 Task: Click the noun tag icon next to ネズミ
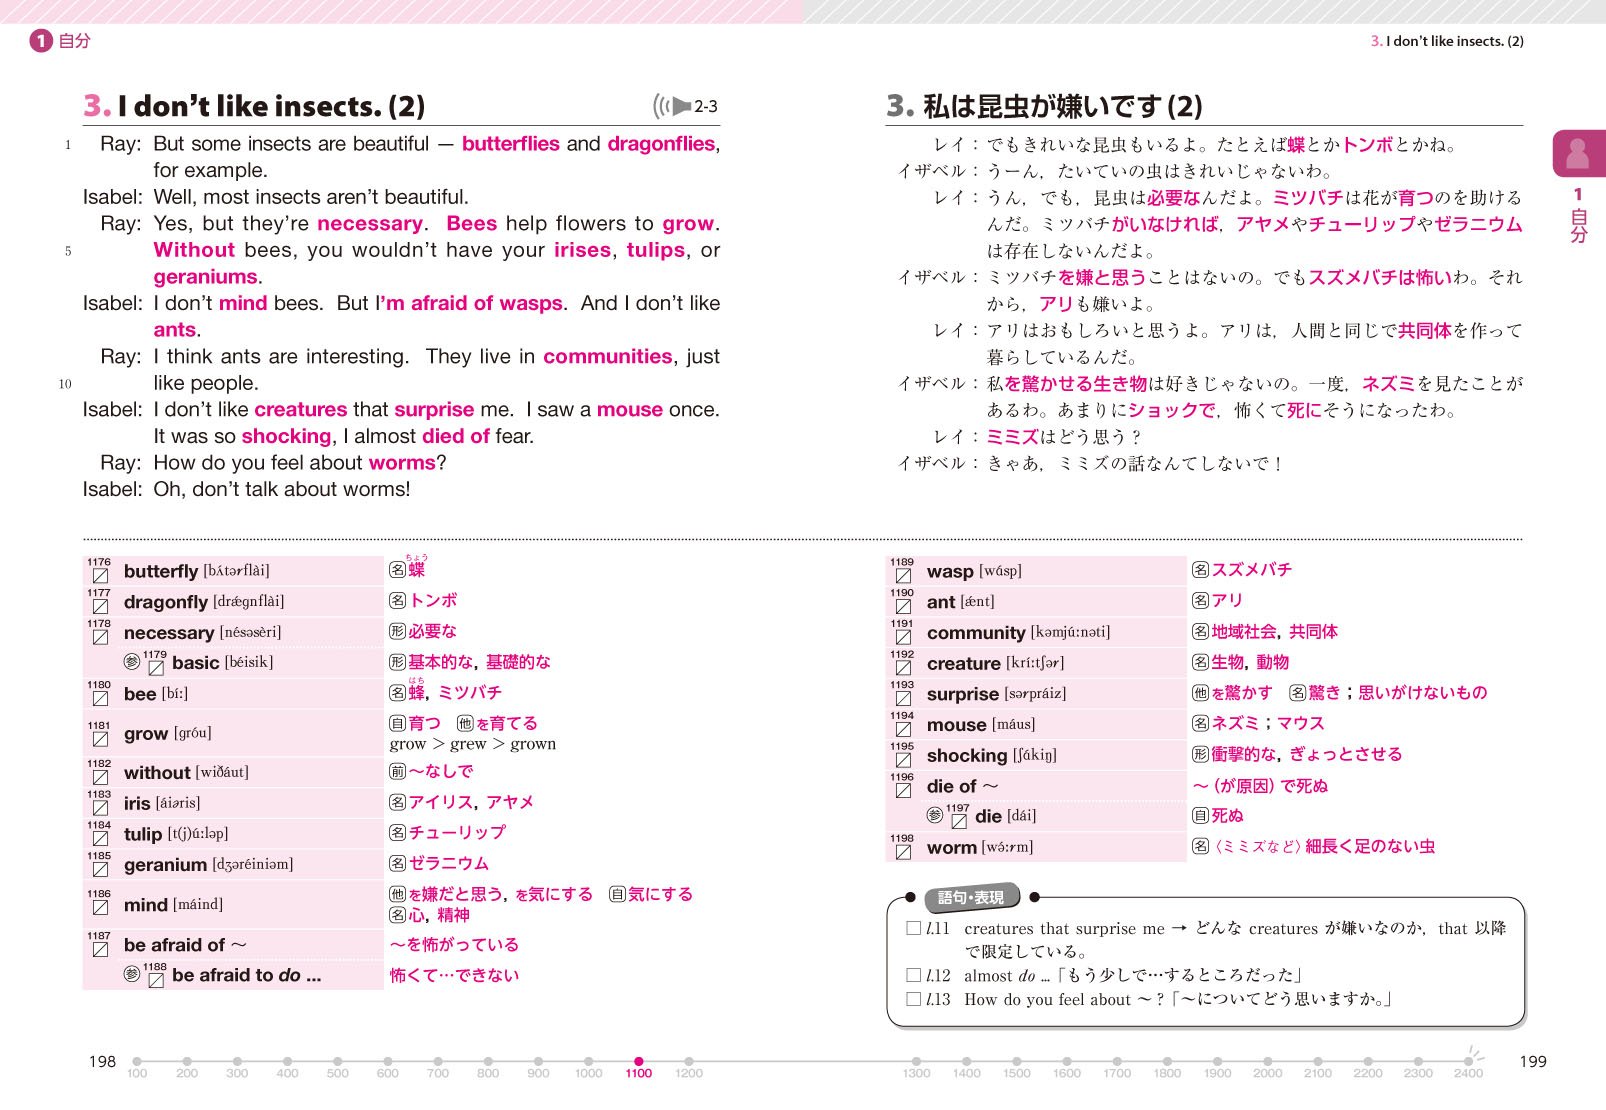coord(1201,723)
